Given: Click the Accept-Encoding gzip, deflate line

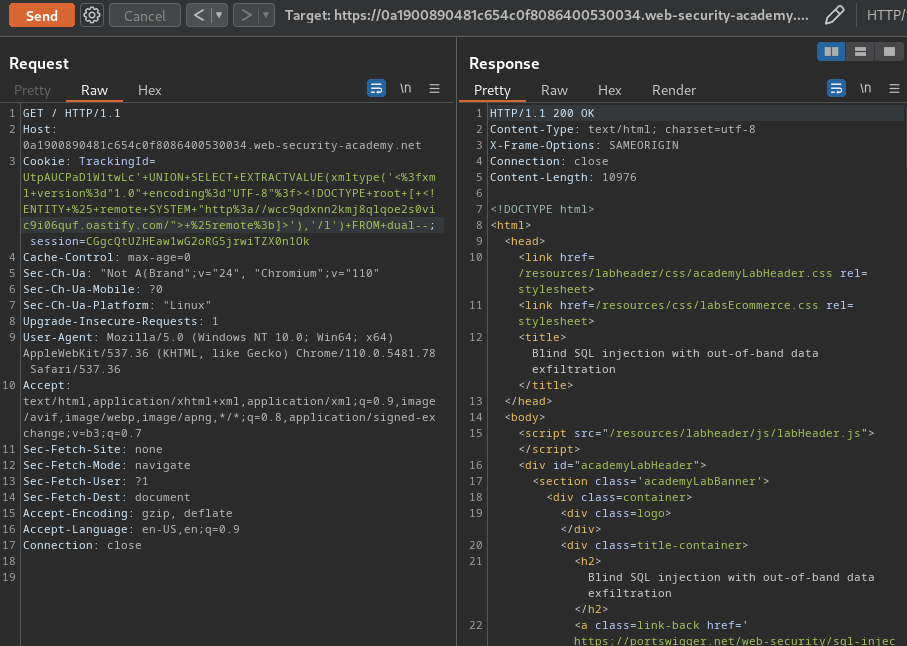Looking at the screenshot, I should (x=127, y=514).
